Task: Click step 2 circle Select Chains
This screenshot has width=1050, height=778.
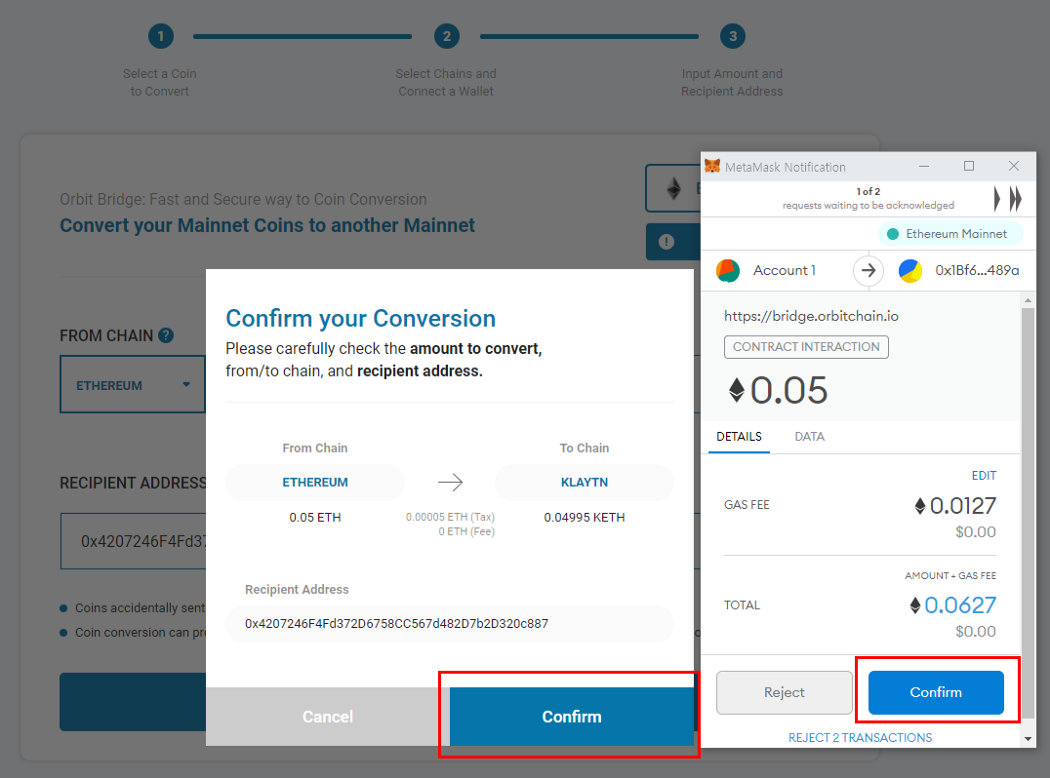Action: pyautogui.click(x=447, y=36)
